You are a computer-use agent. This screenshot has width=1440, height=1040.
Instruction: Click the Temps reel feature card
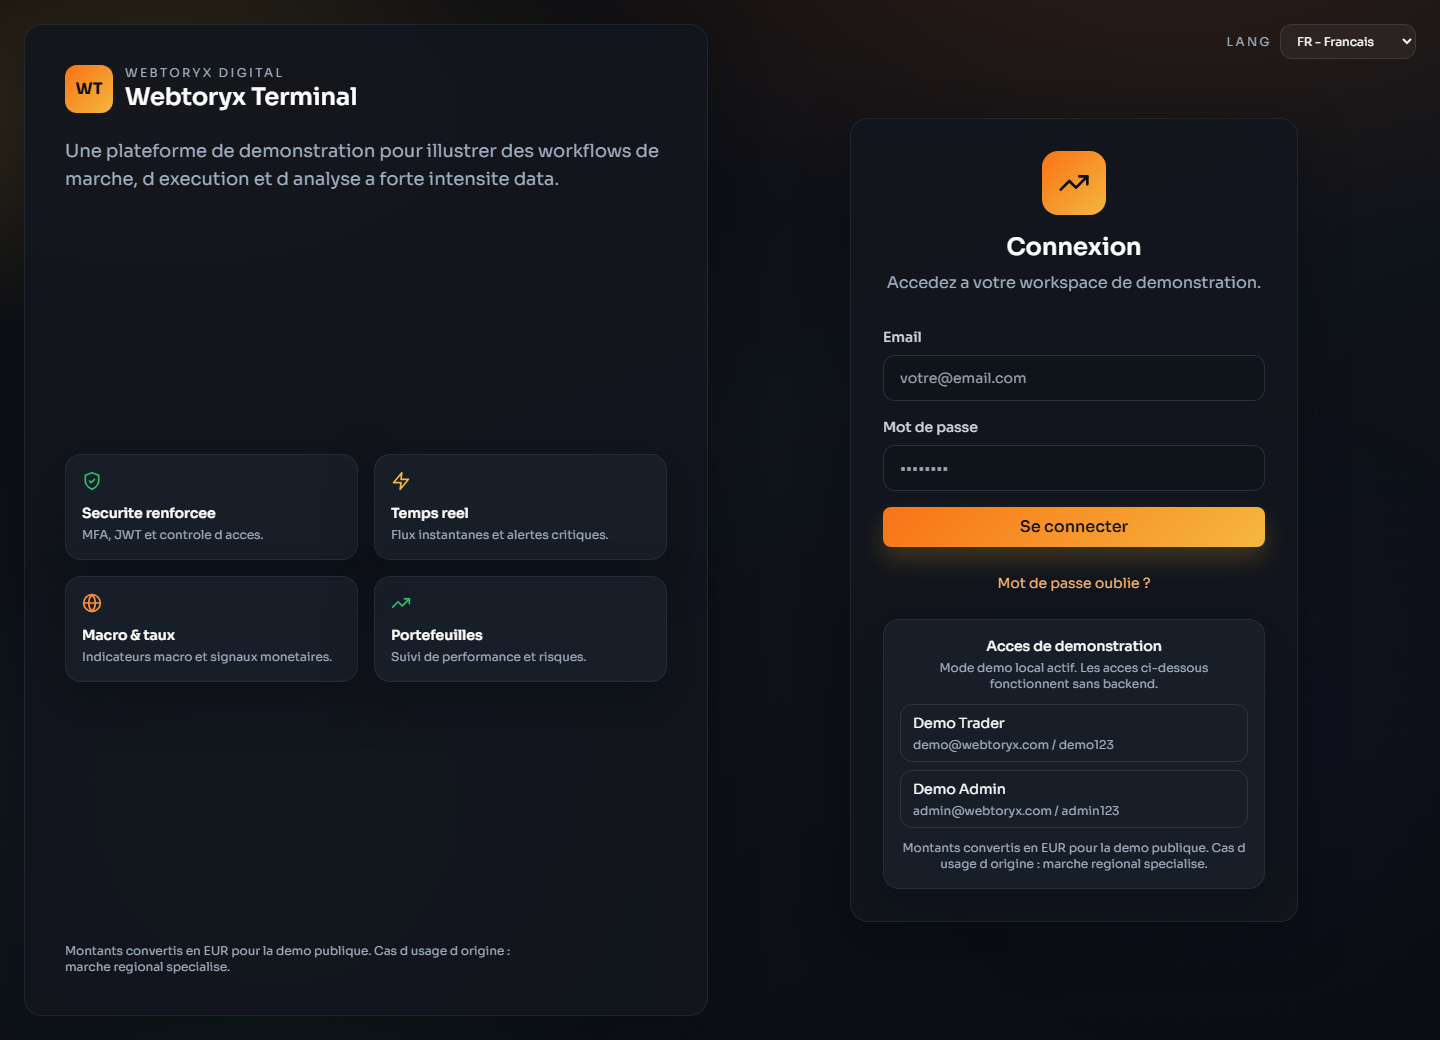click(x=520, y=507)
